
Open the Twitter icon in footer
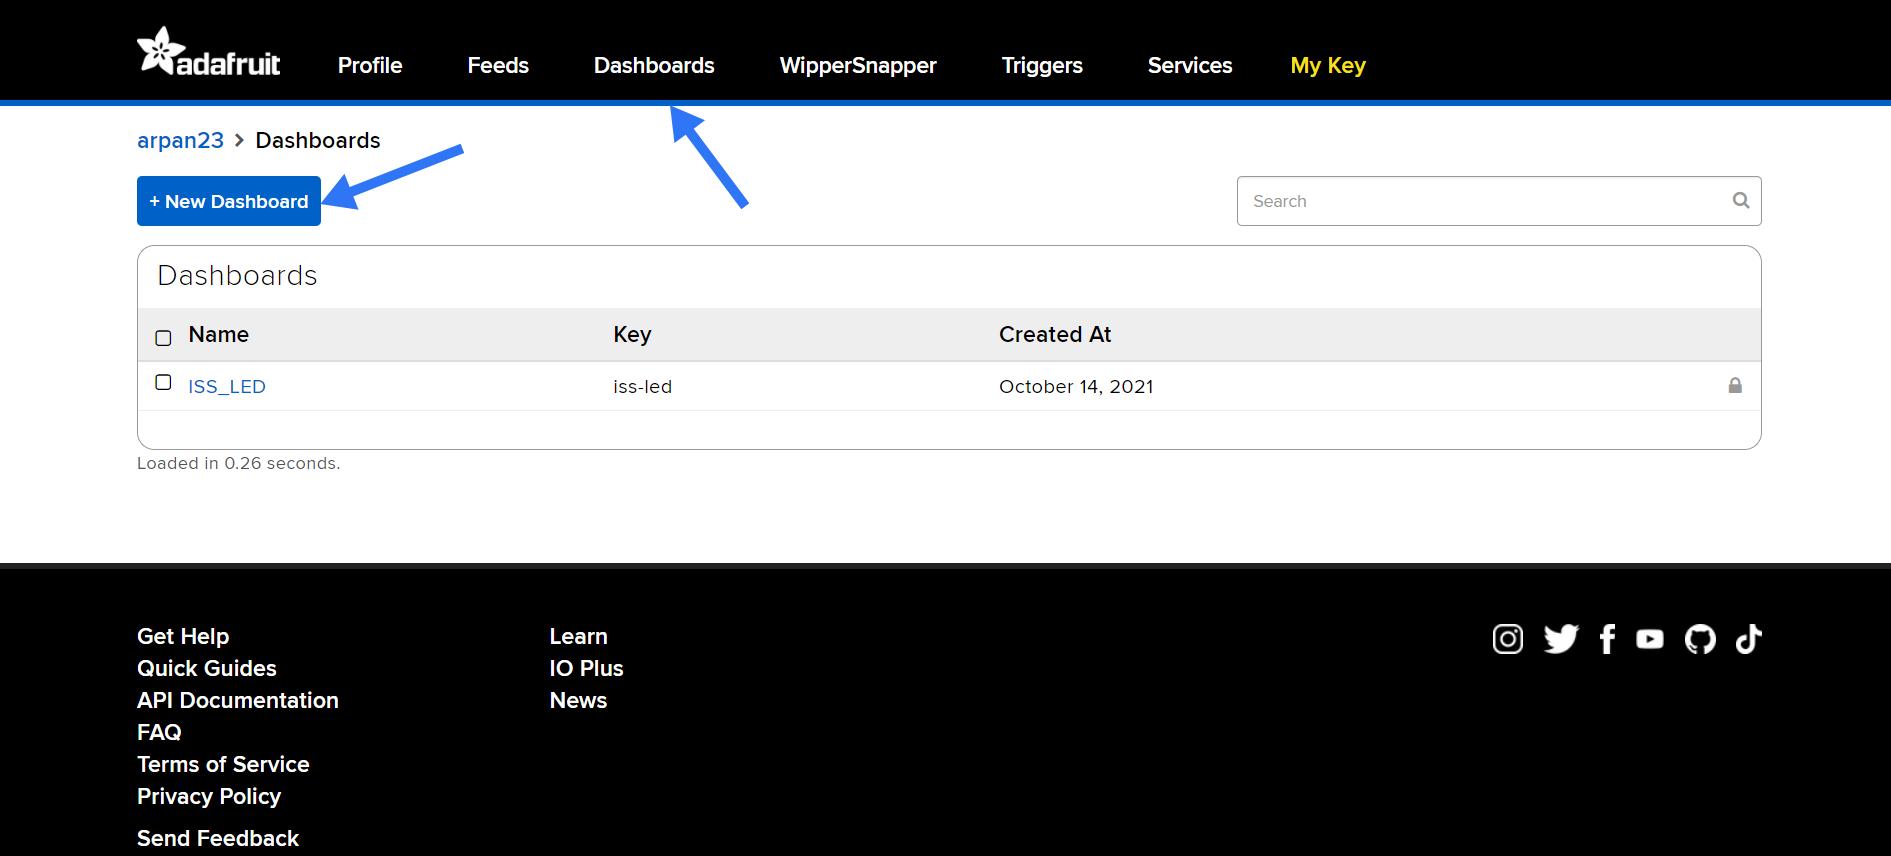[x=1561, y=639]
